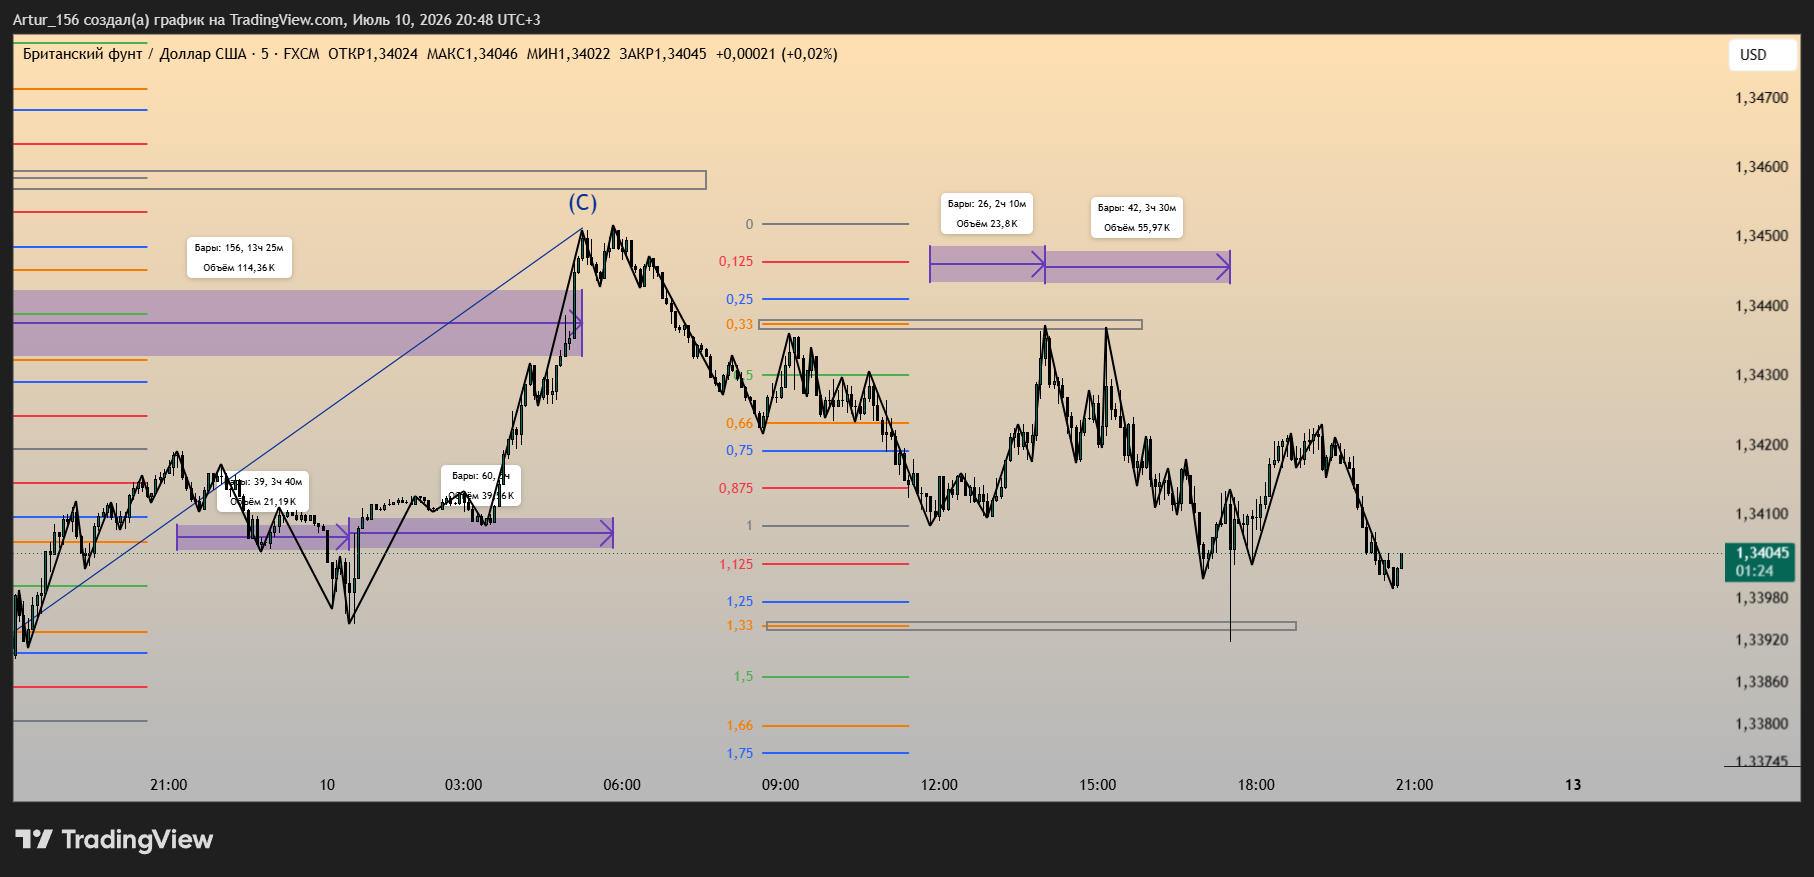Select the high value МАКС1,34046
Image resolution: width=1814 pixels, height=877 pixels.
click(x=472, y=54)
